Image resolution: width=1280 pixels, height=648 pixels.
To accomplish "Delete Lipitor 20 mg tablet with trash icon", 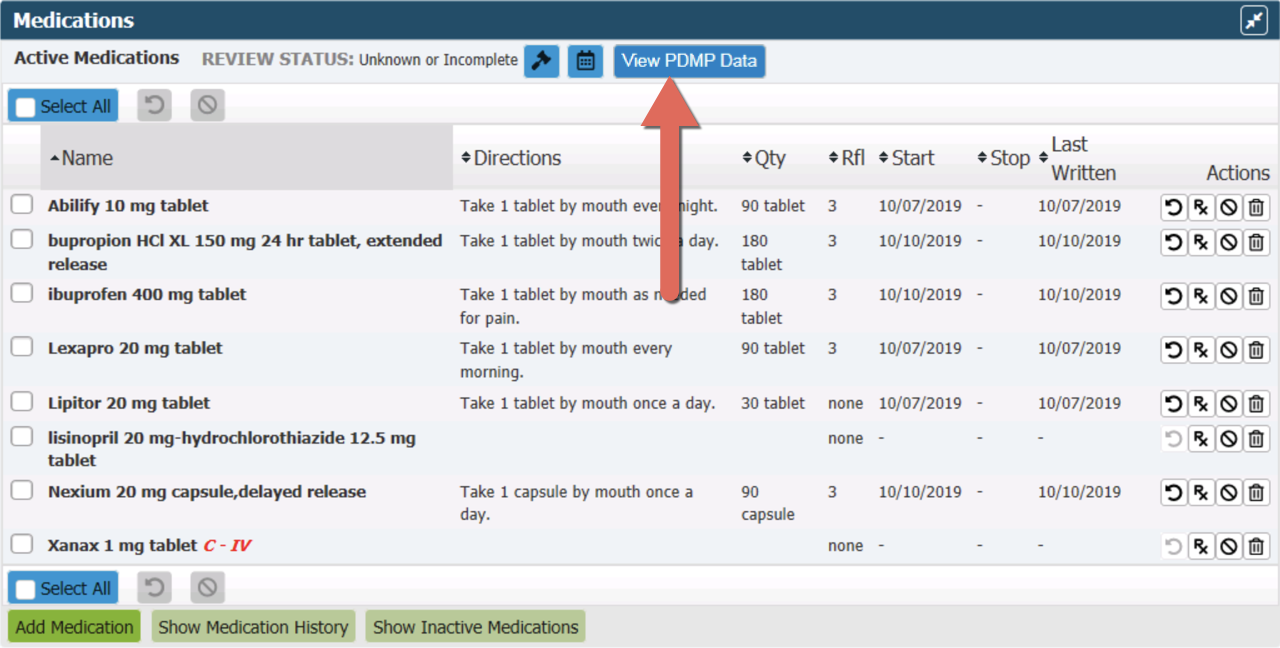I will [1257, 404].
